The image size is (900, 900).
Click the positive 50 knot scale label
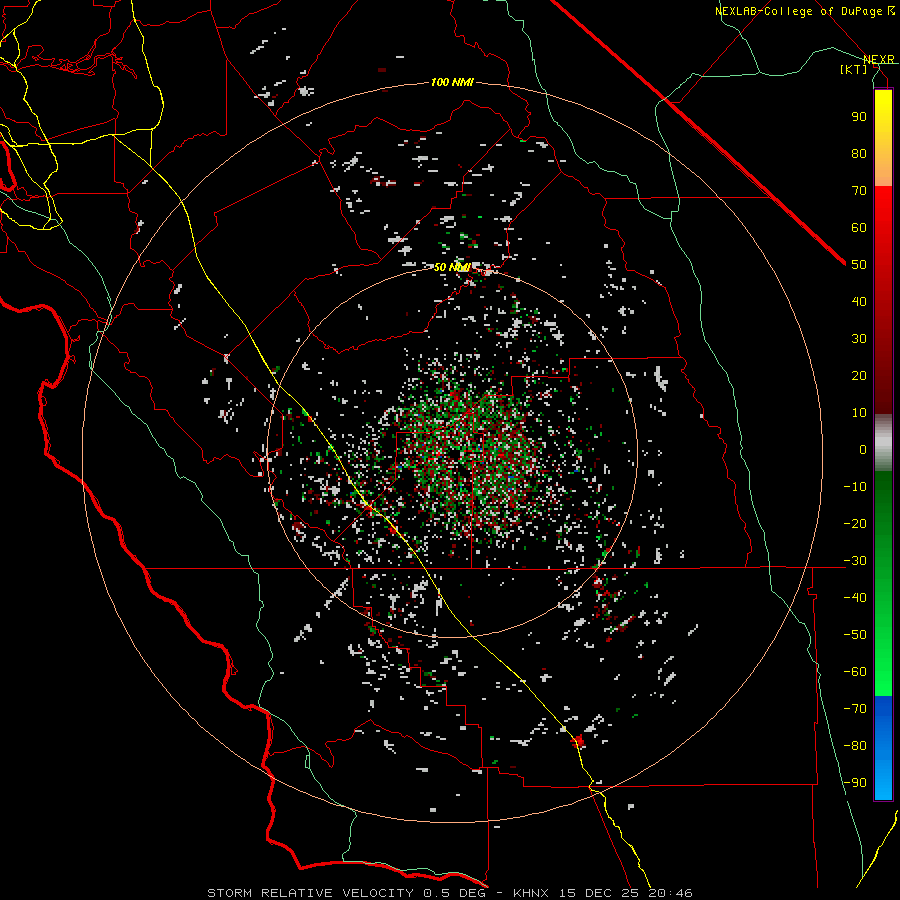coord(859,265)
